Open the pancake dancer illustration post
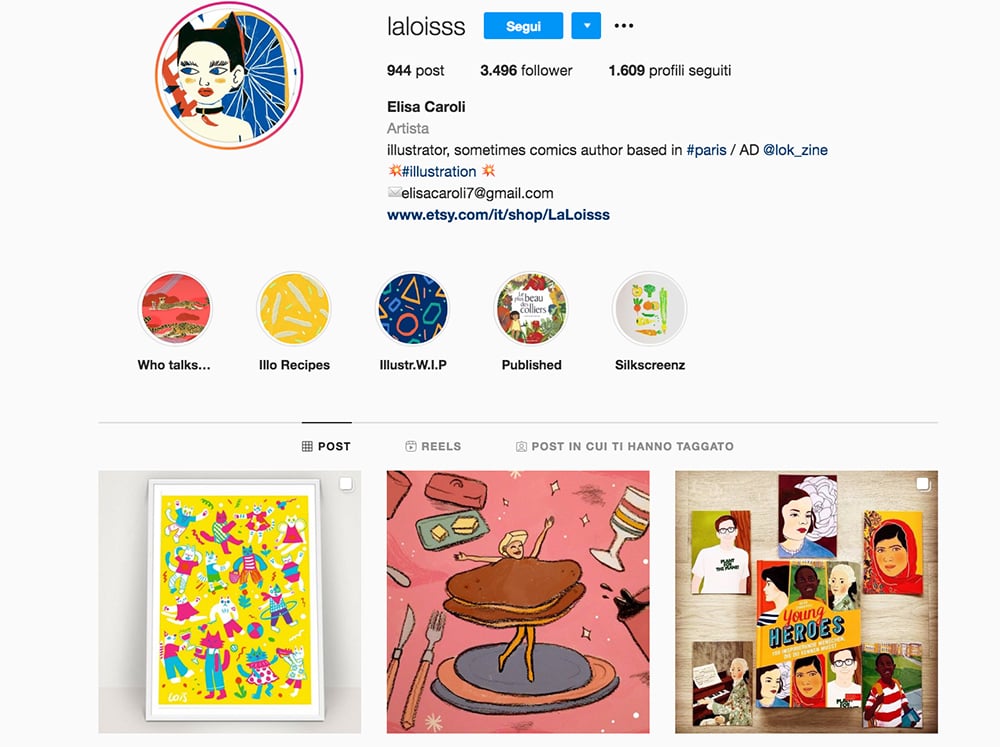 click(x=518, y=602)
